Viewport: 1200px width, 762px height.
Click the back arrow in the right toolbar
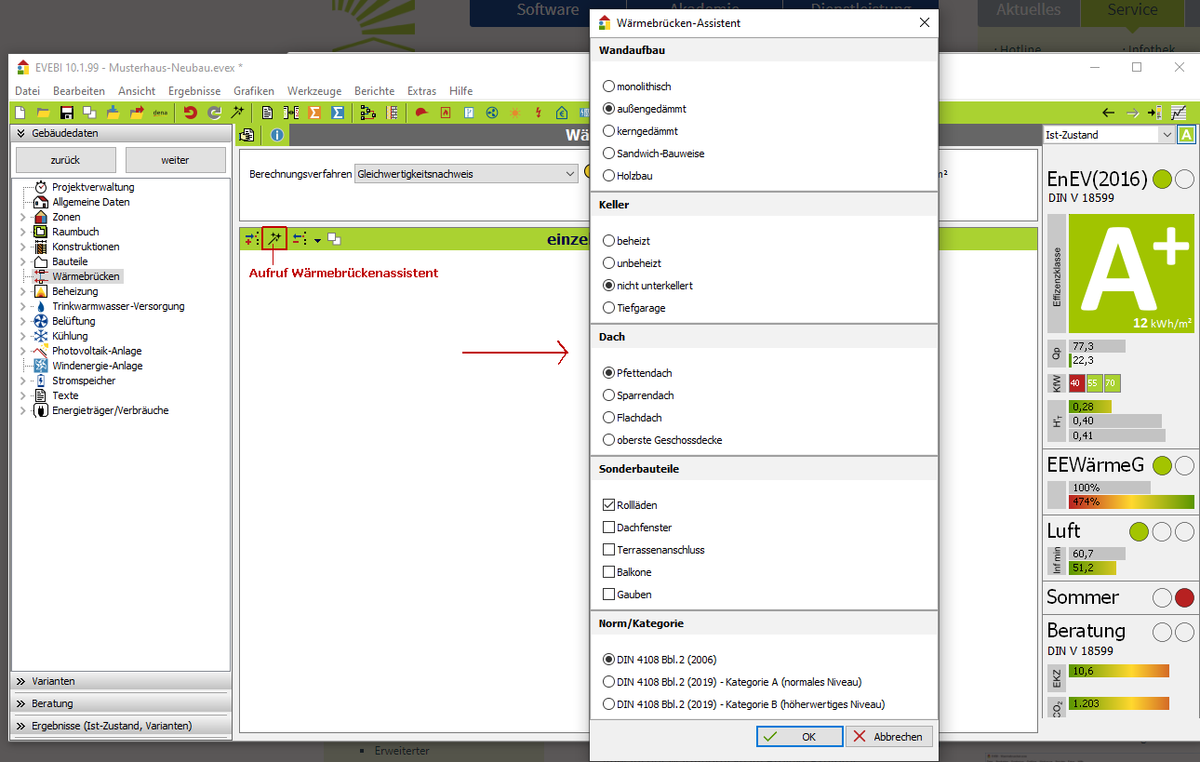(x=1108, y=112)
